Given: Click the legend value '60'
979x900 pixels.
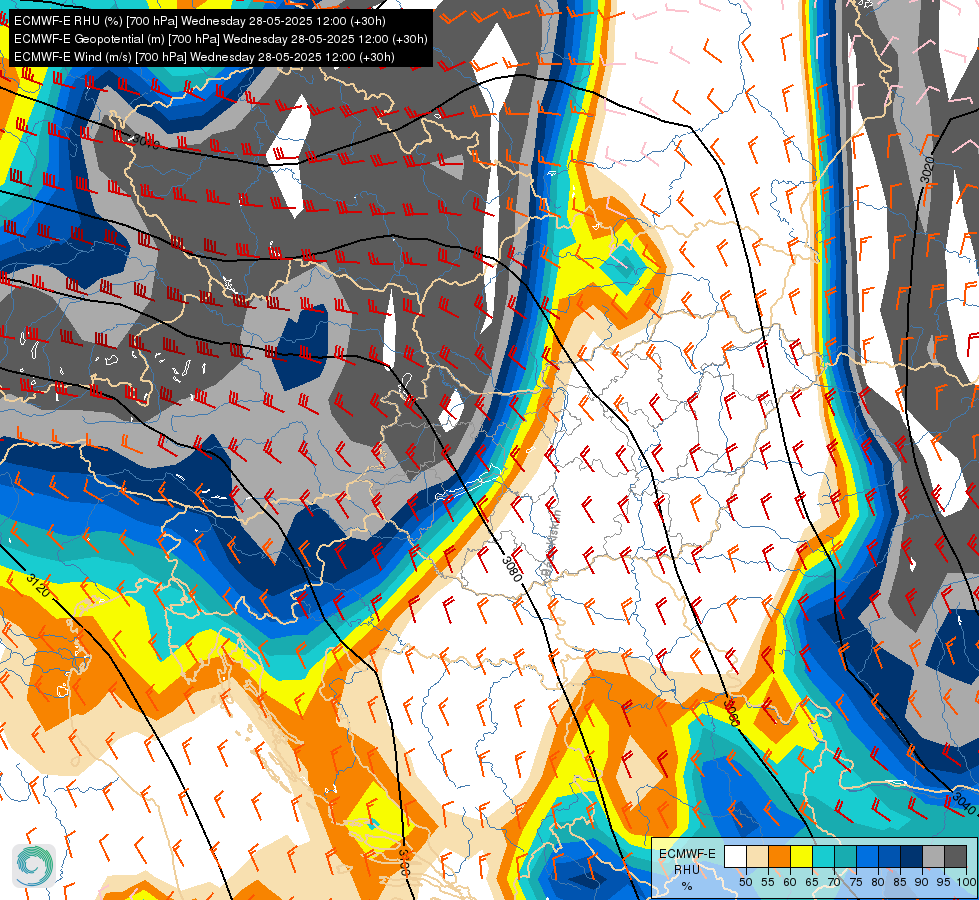Looking at the screenshot, I should tap(790, 882).
